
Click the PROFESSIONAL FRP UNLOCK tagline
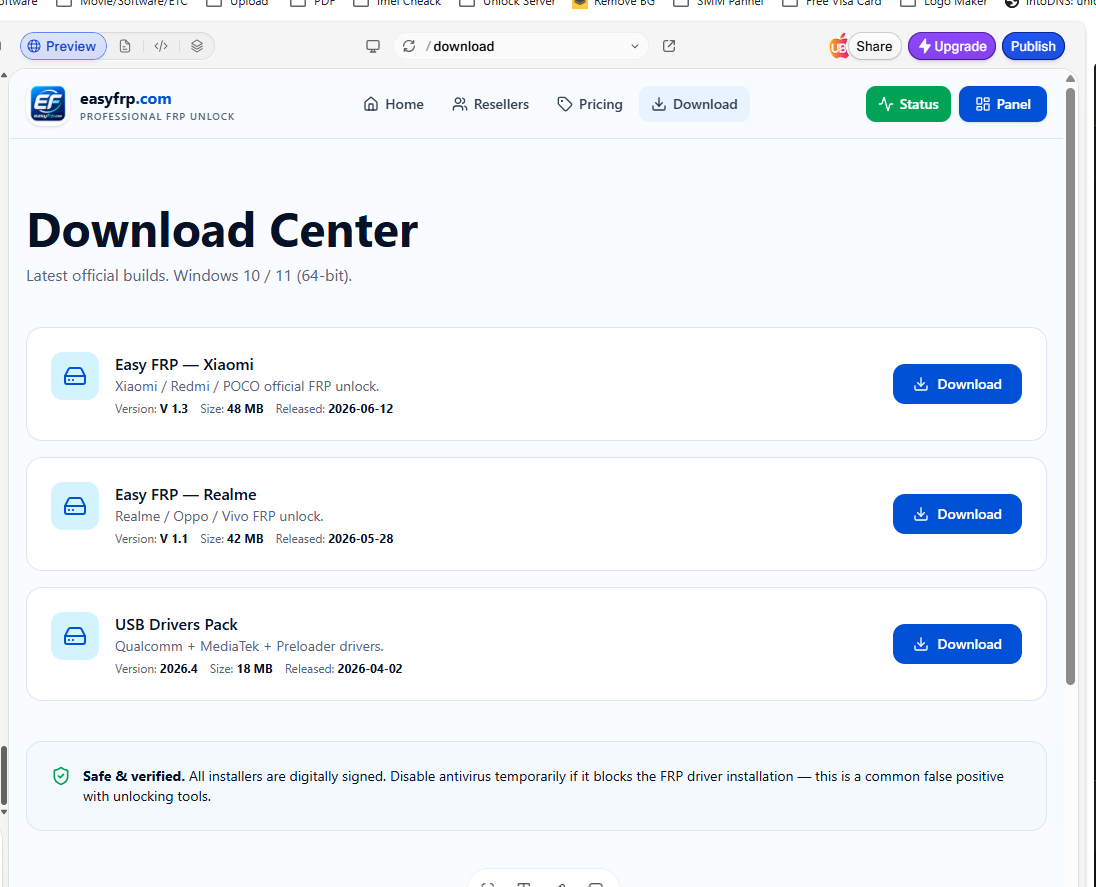click(x=157, y=117)
